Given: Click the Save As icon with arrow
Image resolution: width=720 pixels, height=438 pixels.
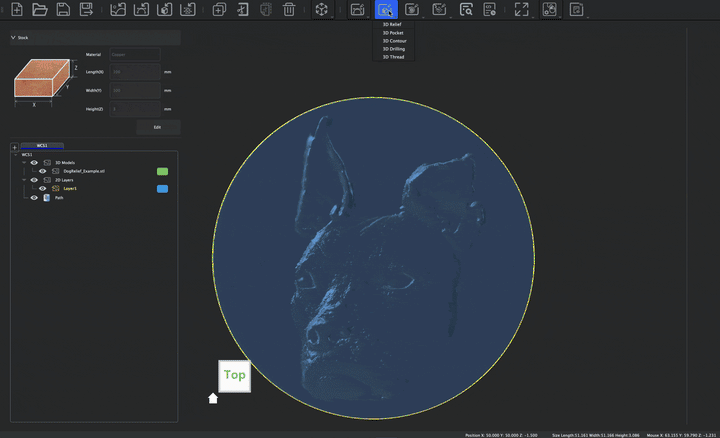Looking at the screenshot, I should point(86,9).
